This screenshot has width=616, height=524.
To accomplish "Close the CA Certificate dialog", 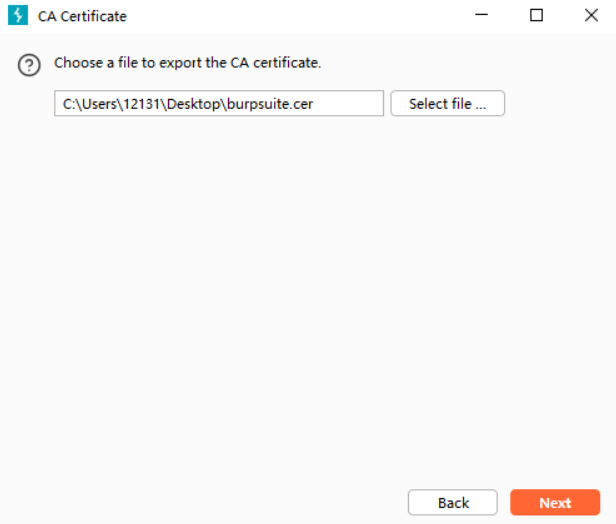I will click(590, 16).
